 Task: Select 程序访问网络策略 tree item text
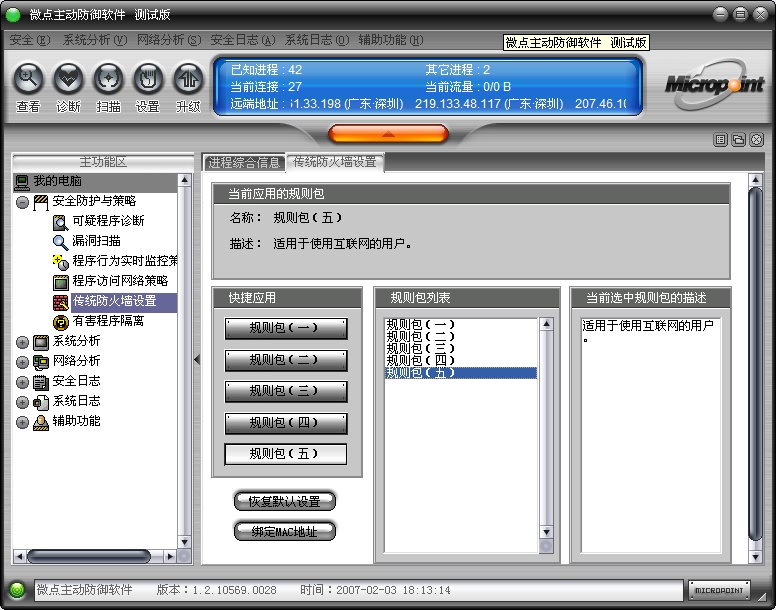[120, 281]
